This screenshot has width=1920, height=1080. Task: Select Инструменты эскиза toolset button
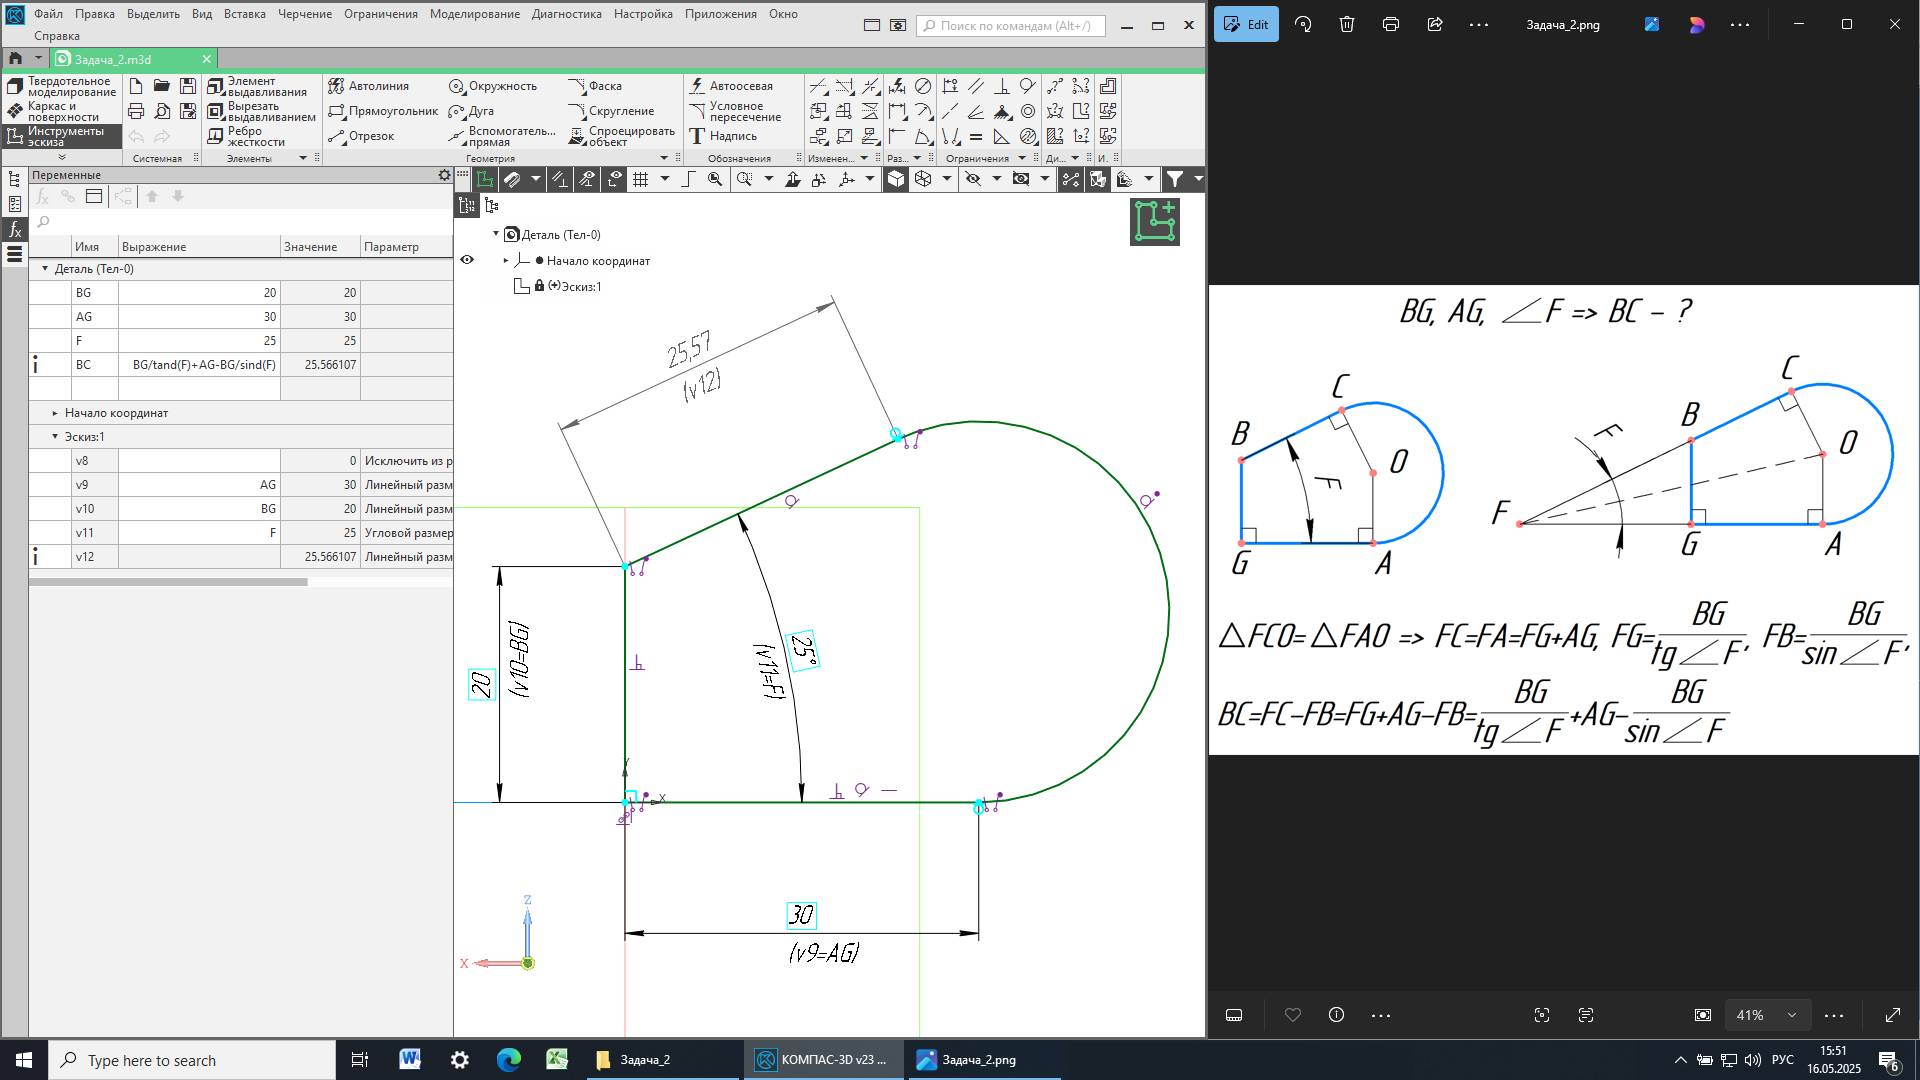[x=60, y=136]
